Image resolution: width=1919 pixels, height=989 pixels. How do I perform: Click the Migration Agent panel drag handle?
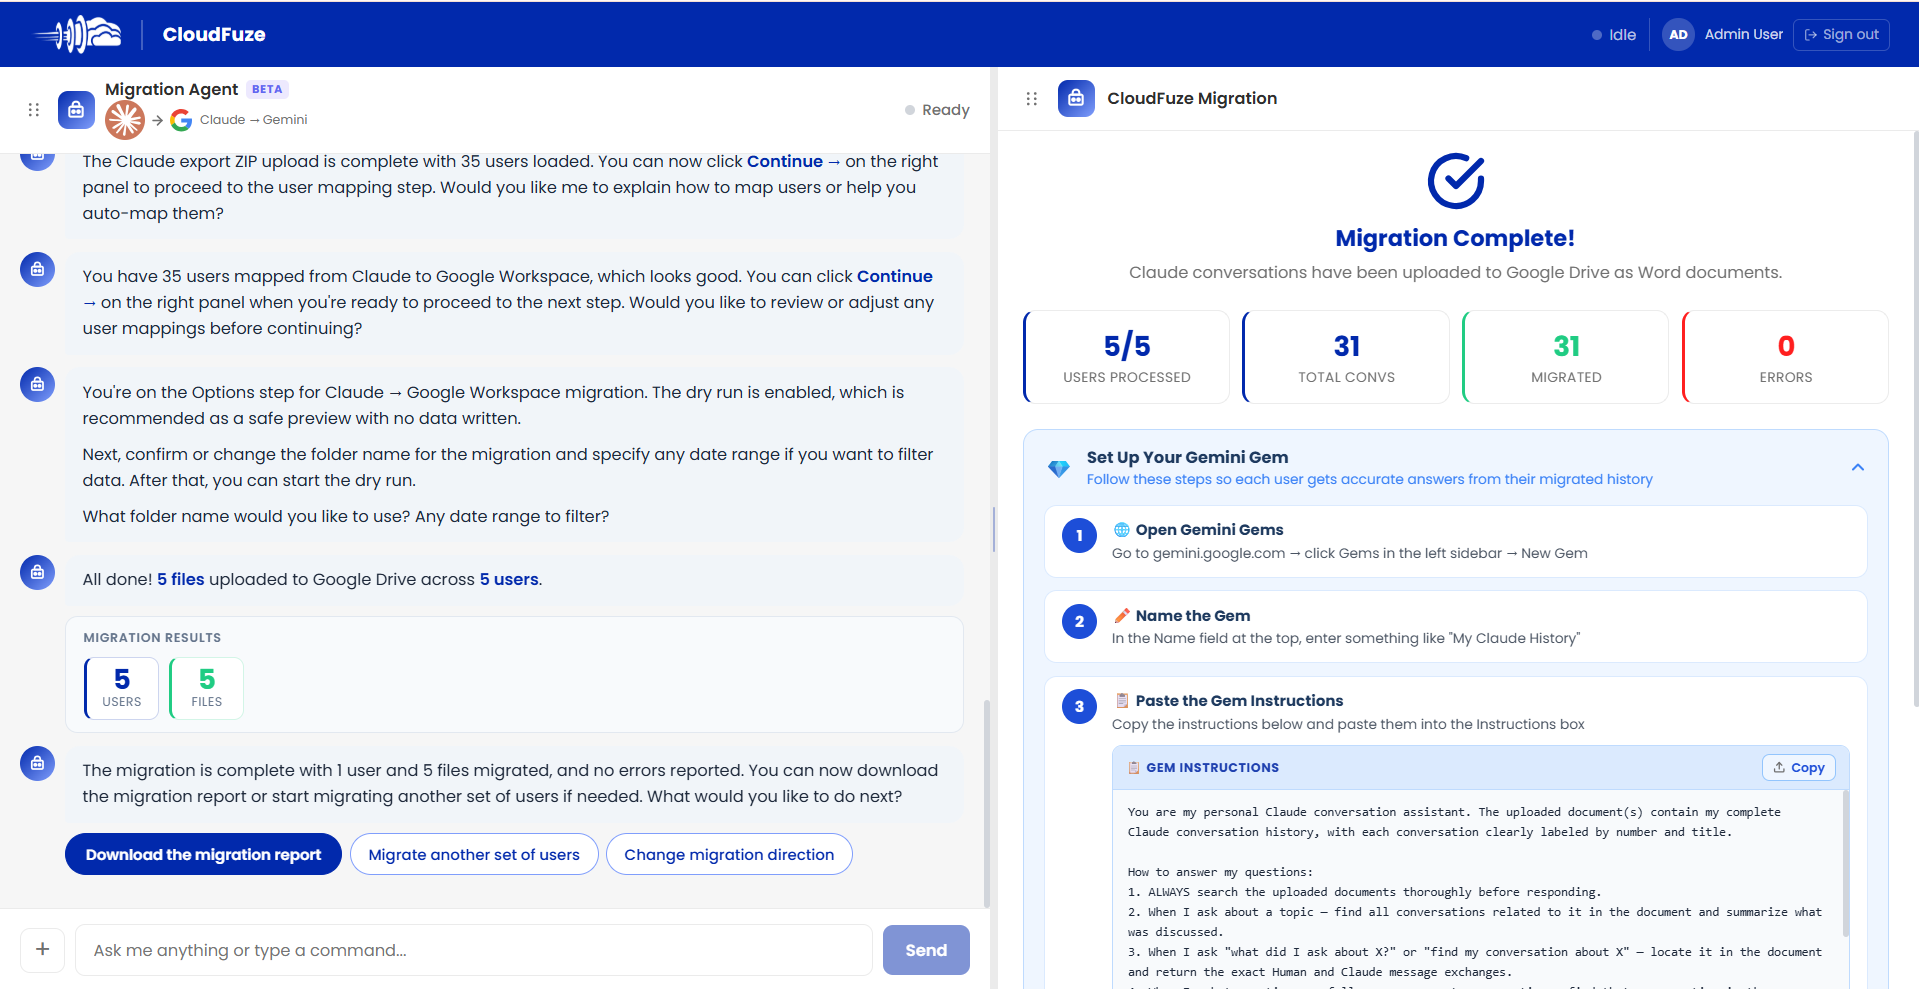(x=33, y=109)
